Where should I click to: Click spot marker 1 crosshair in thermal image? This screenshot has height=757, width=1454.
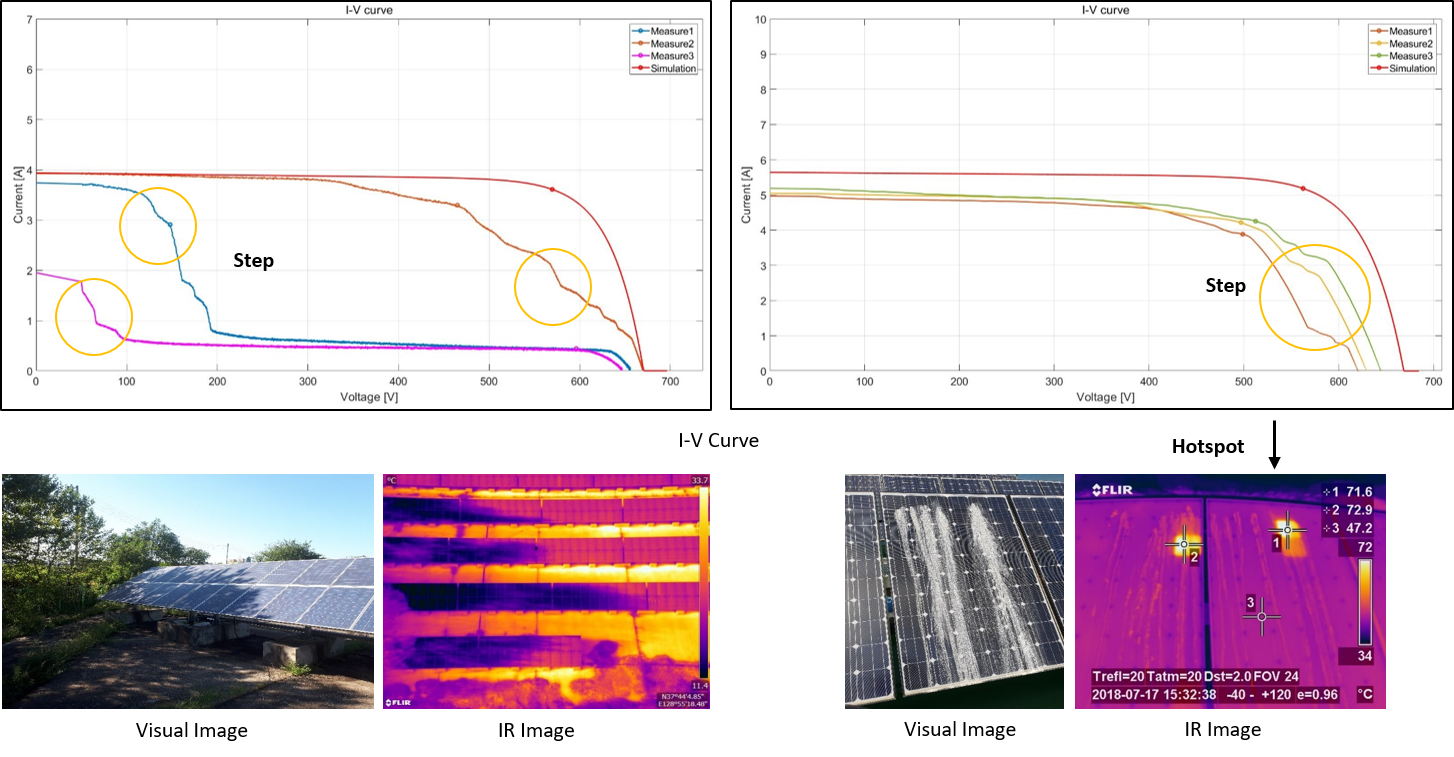1287,529
